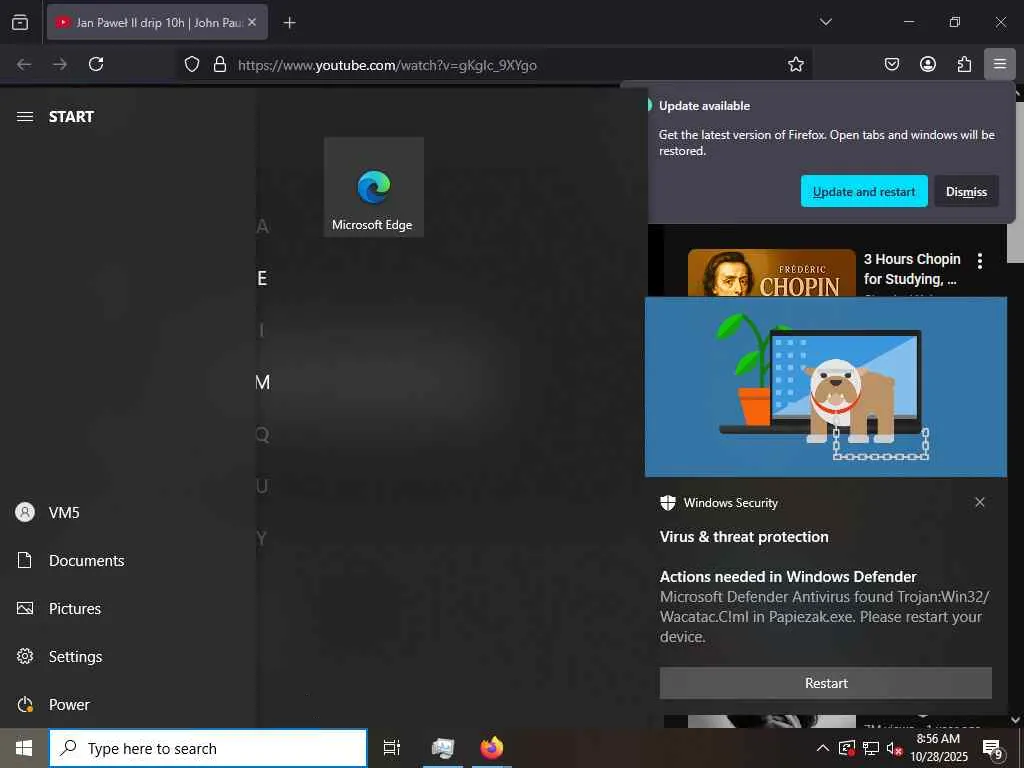Save the page to Pocket
This screenshot has height=768, width=1024.
tap(891, 64)
